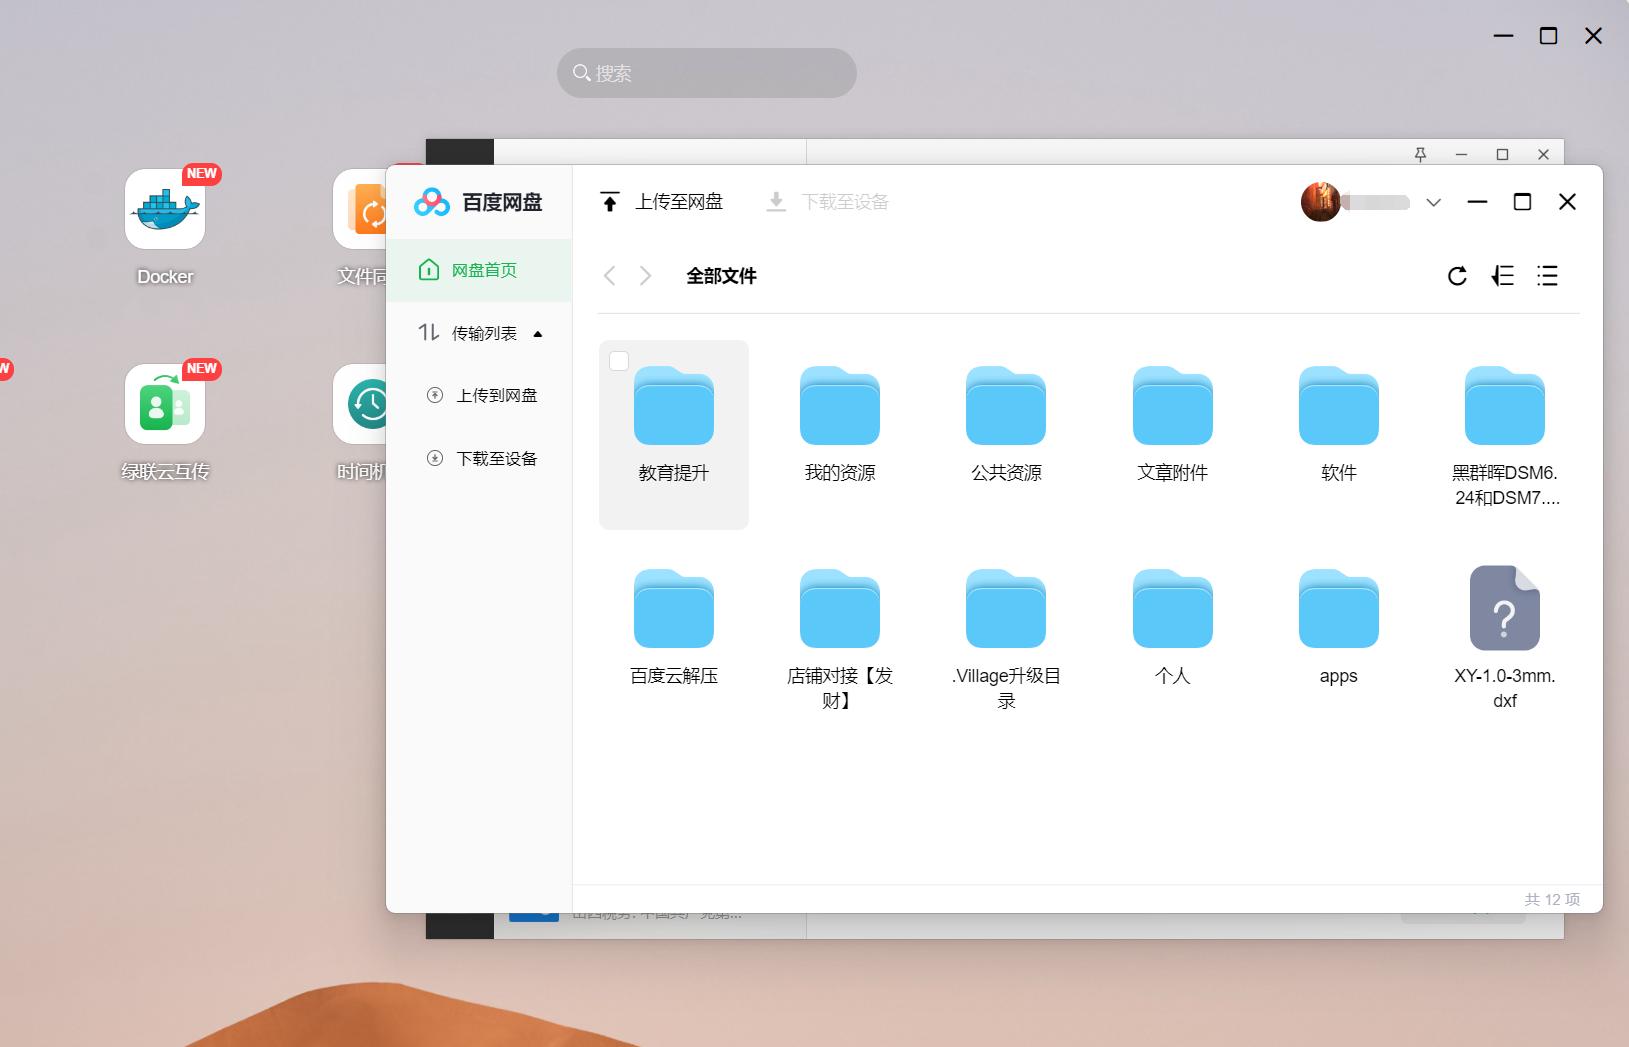Open the apps folder

point(1337,625)
